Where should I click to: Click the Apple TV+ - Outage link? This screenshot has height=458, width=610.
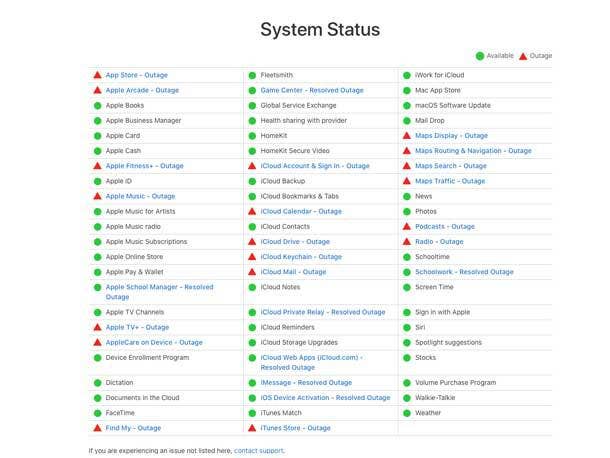pyautogui.click(x=137, y=327)
